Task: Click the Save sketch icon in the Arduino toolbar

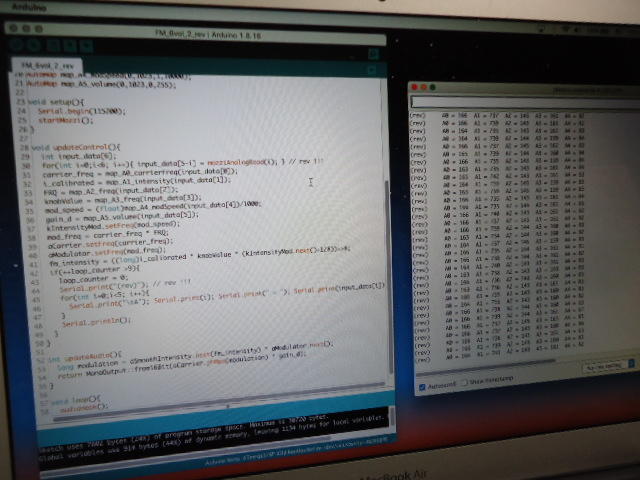Action: [x=86, y=46]
